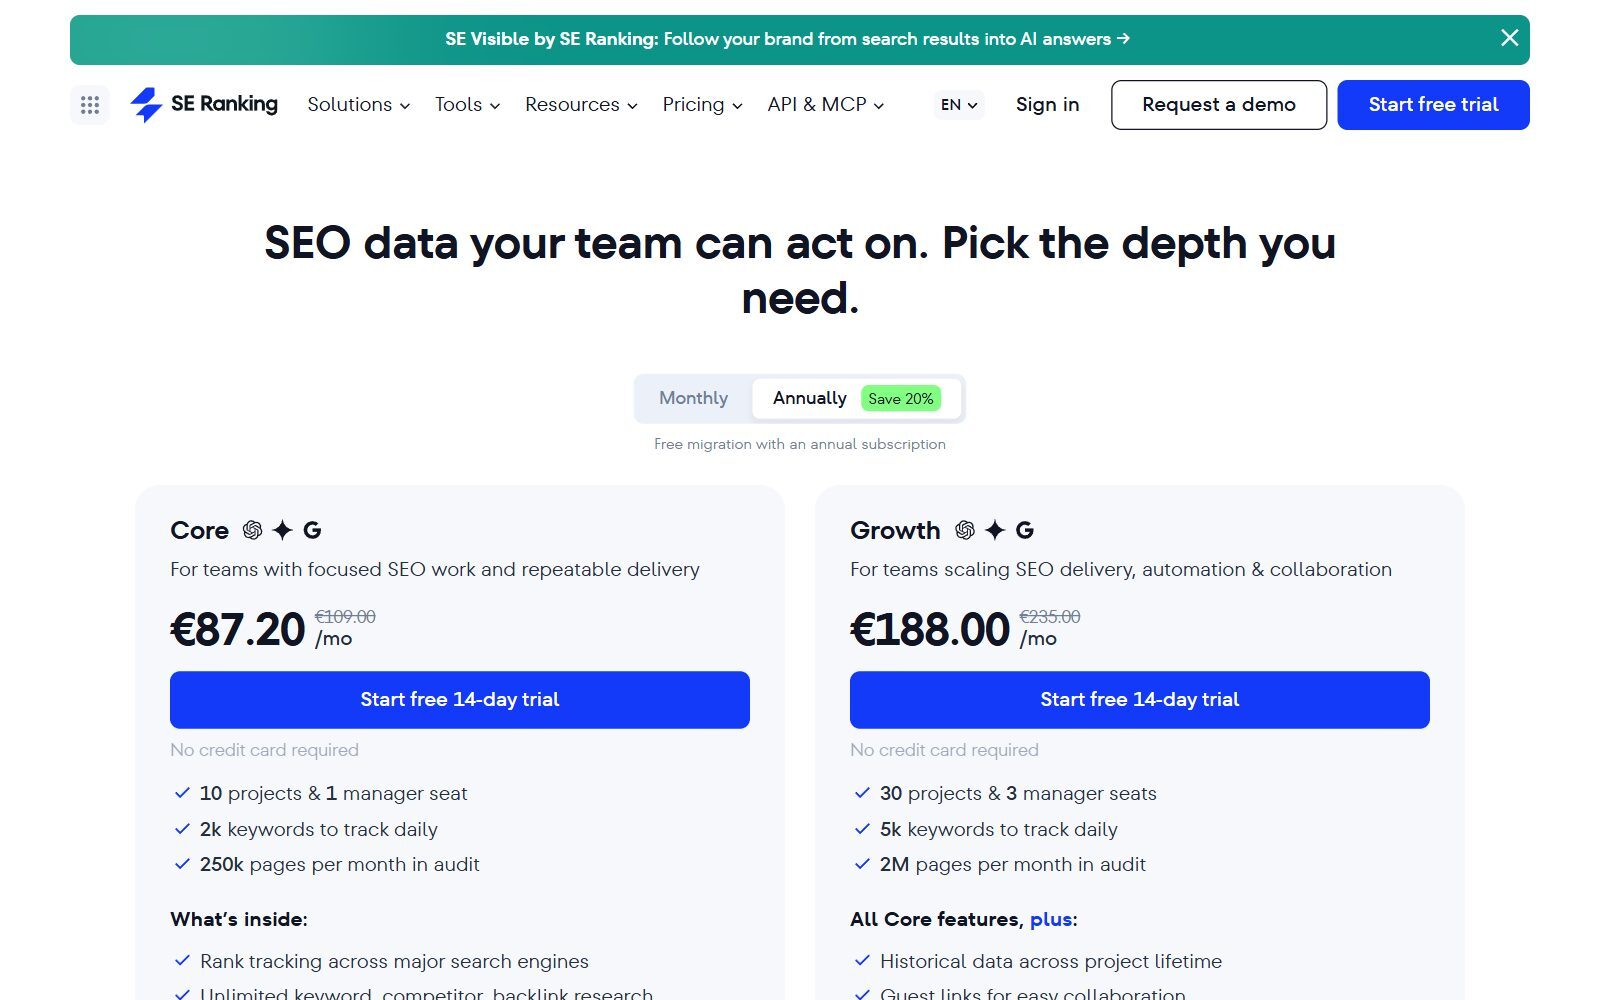This screenshot has height=1000, width=1600.
Task: Open the SE Visible banner link
Action: point(788,39)
